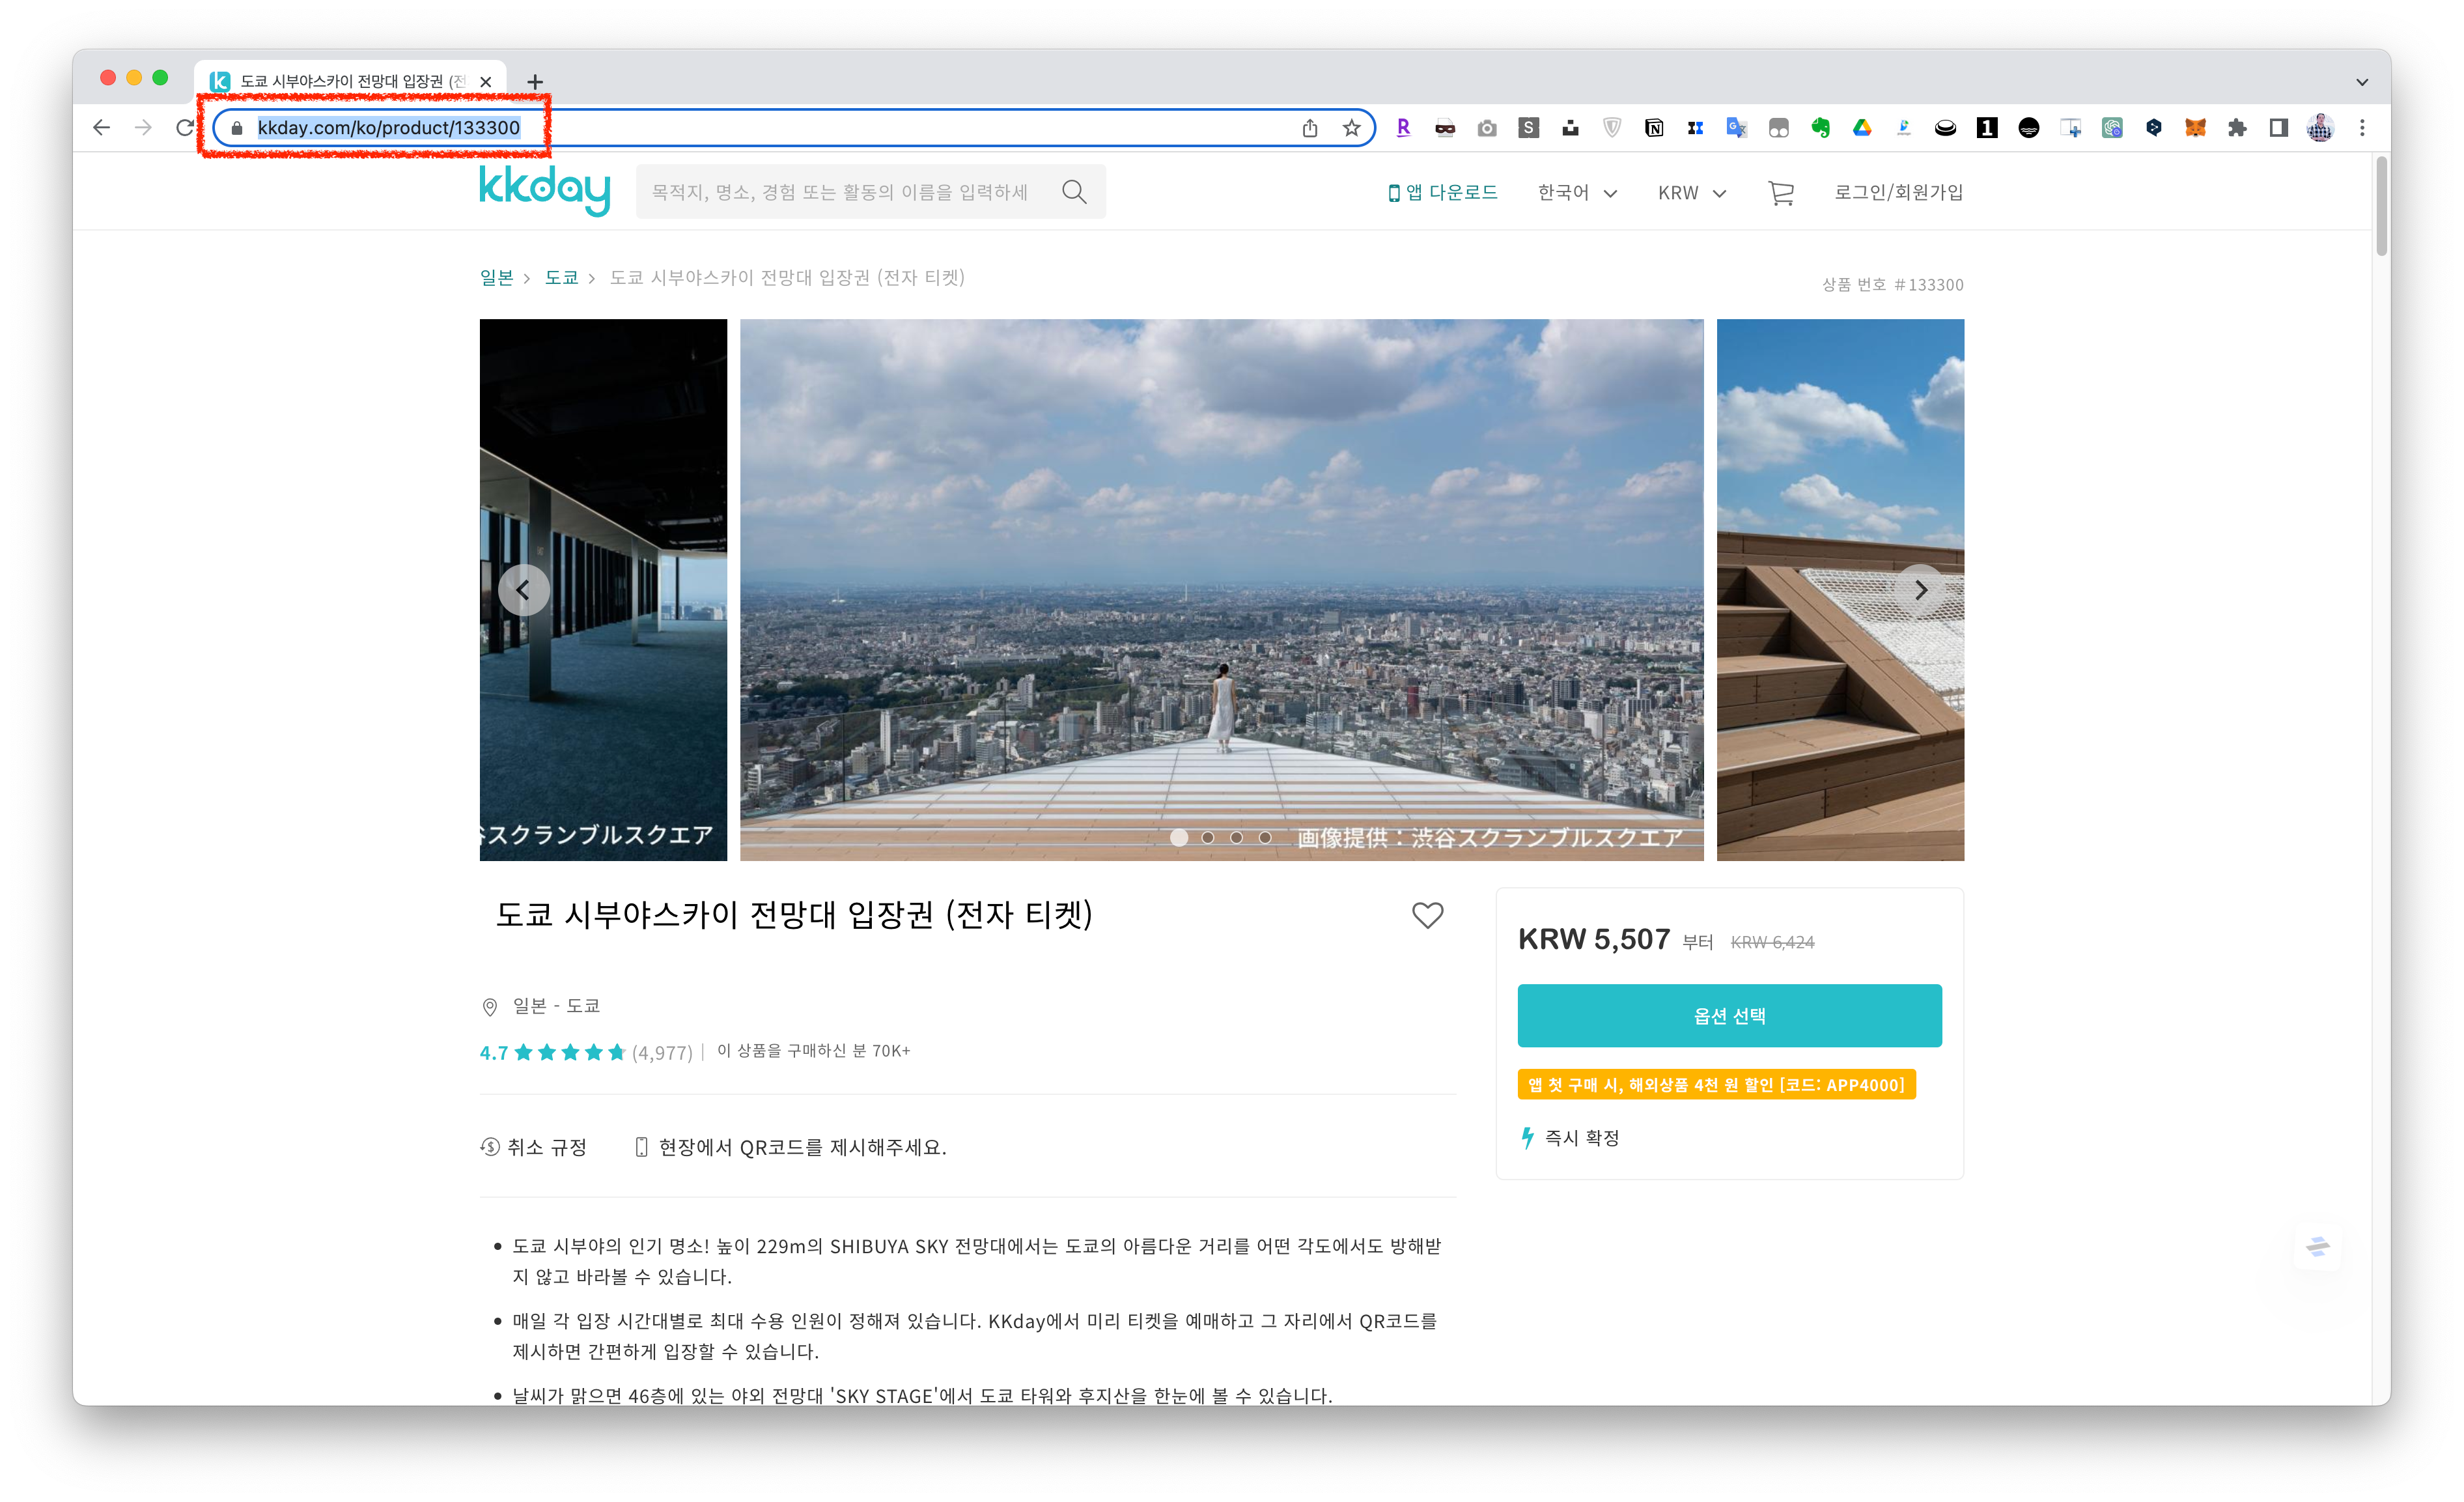Click the black square 1 extension icon
Screen dimensions: 2464x1502
point(1987,128)
